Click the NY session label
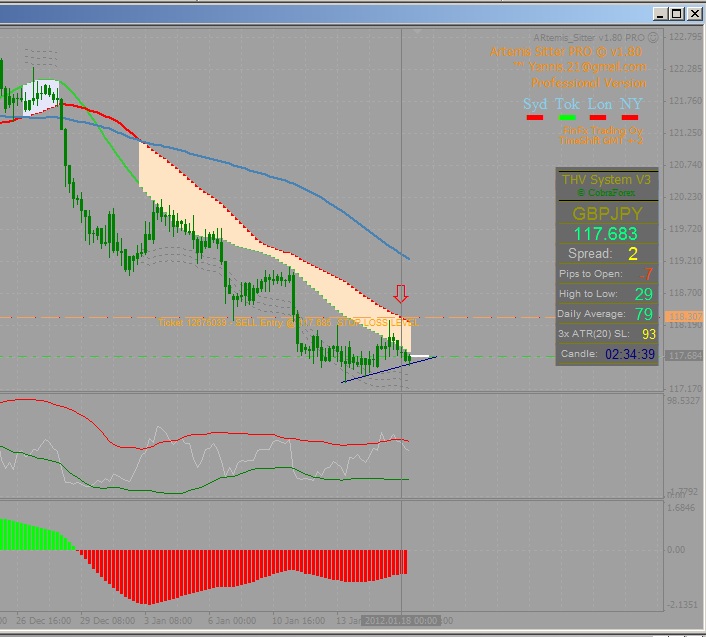 click(x=631, y=104)
